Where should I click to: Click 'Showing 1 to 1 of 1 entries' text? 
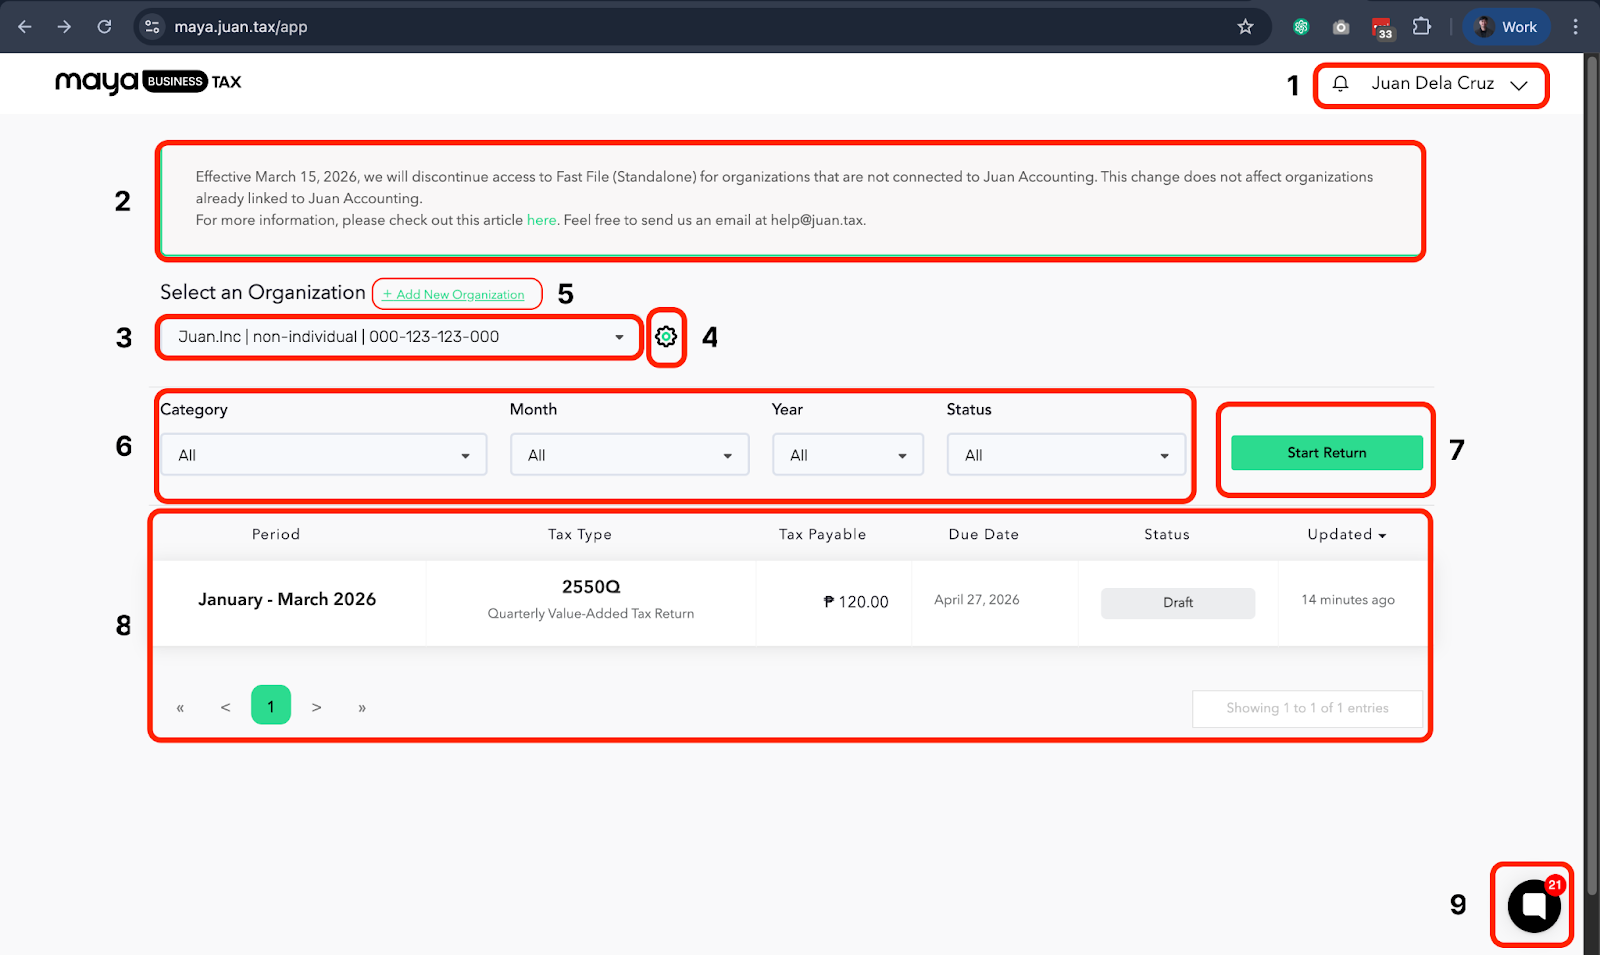point(1307,708)
